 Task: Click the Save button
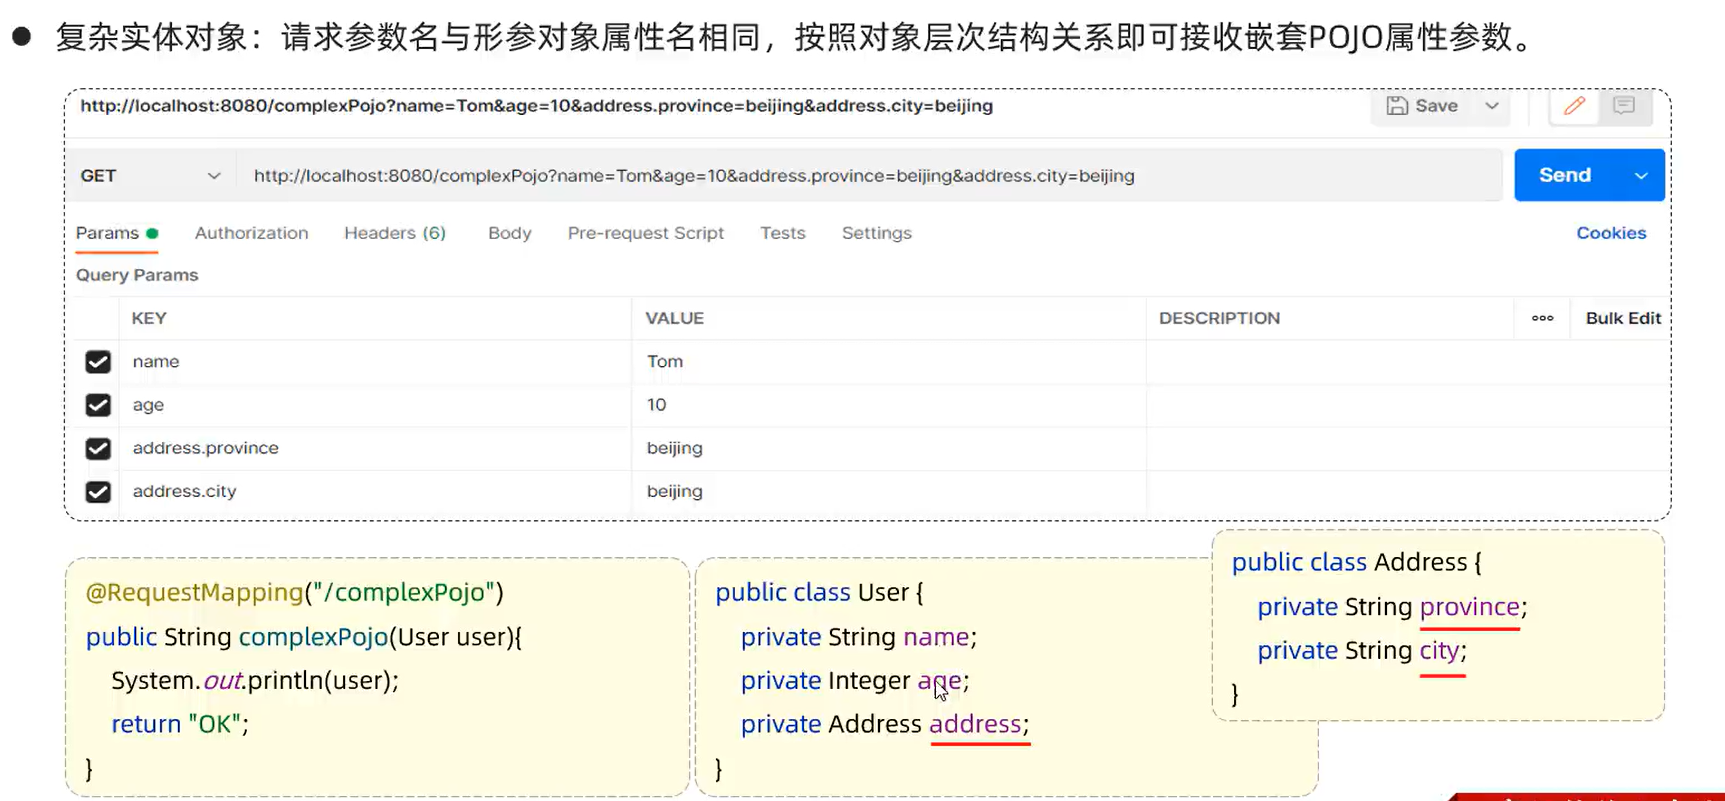pos(1422,106)
